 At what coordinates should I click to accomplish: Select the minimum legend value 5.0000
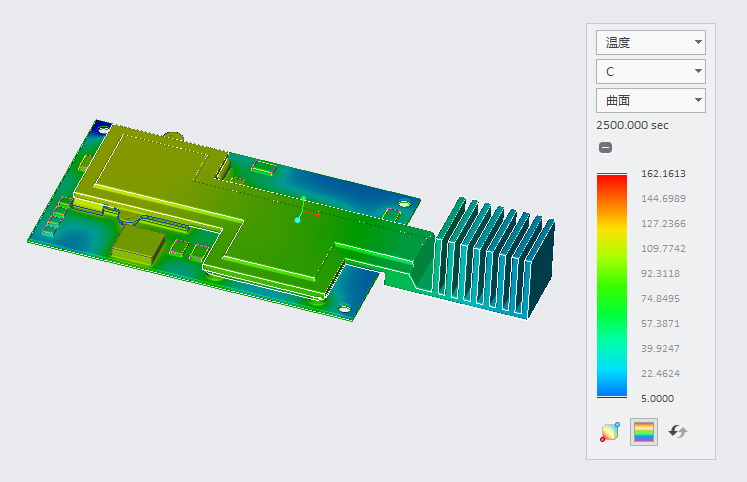pyautogui.click(x=657, y=398)
